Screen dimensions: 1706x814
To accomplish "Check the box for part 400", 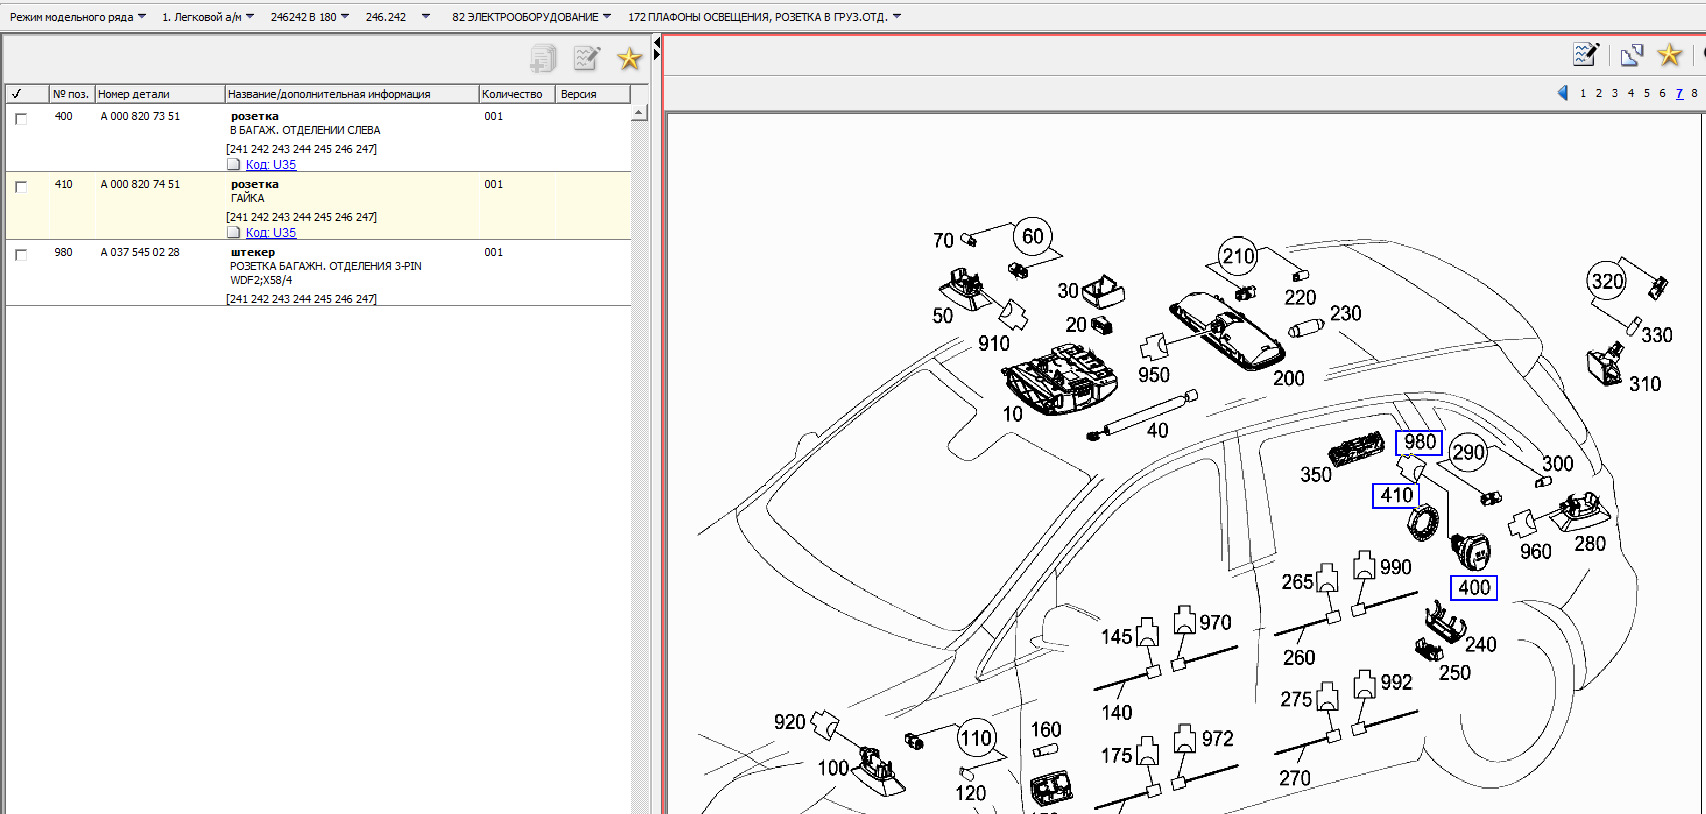I will [x=21, y=118].
